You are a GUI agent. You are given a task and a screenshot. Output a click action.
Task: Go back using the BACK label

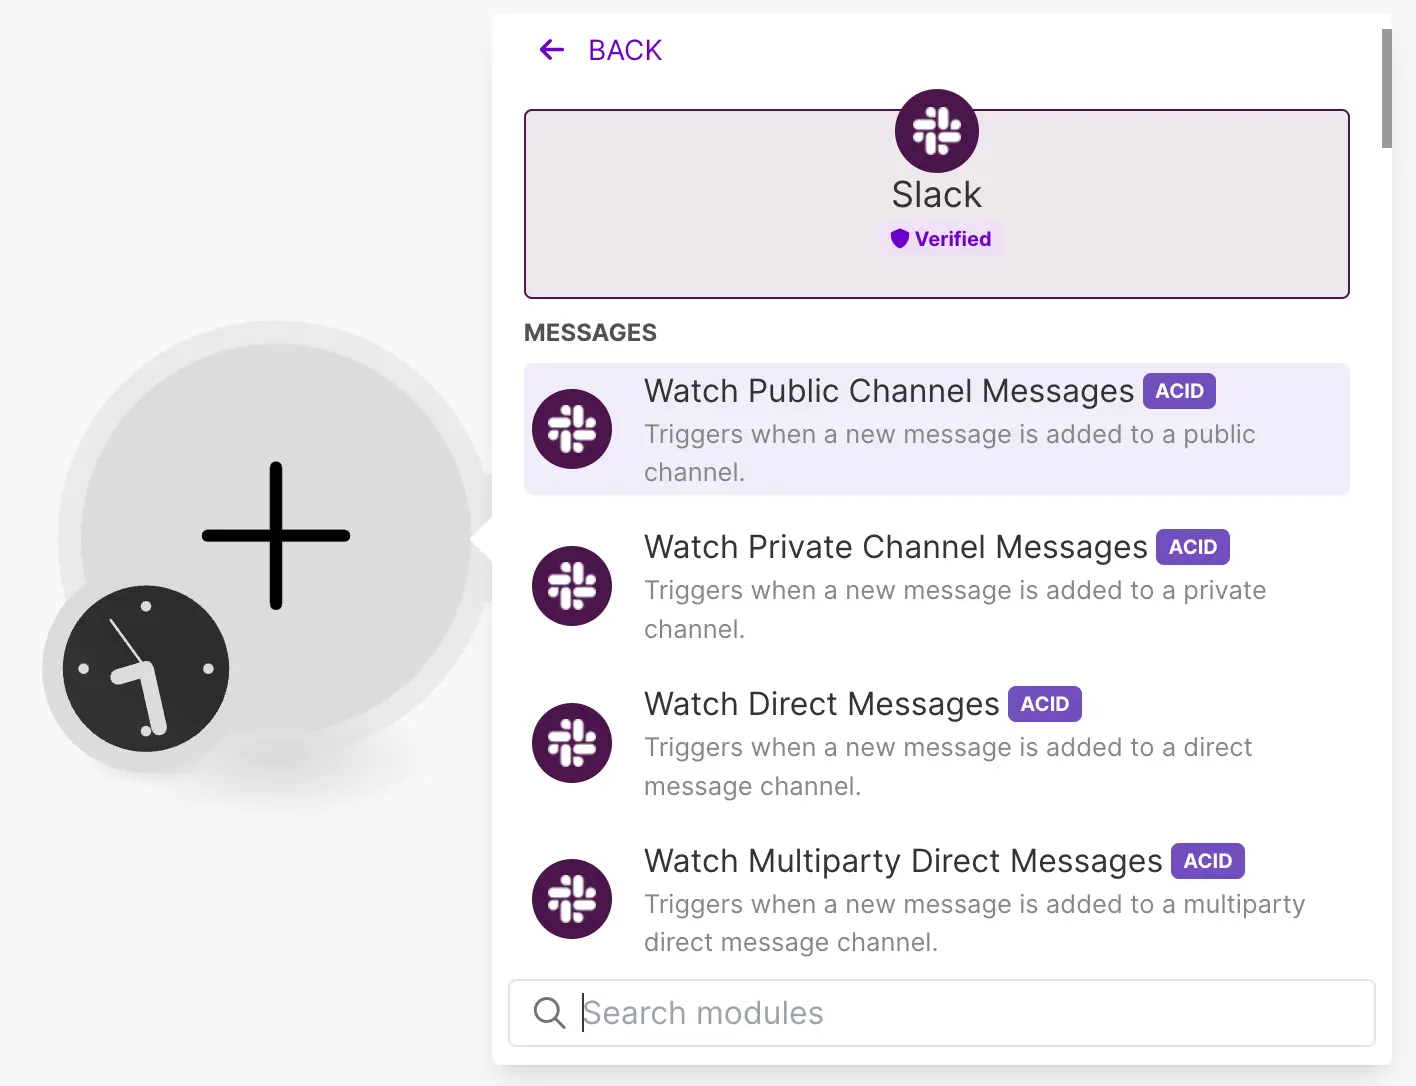[625, 50]
